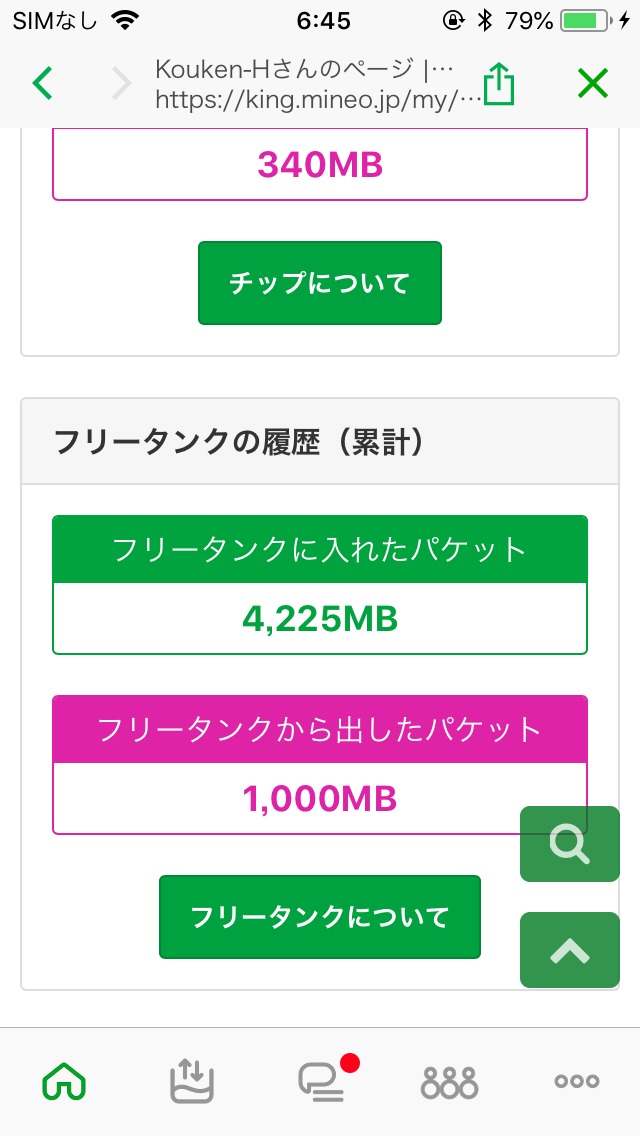Image resolution: width=640 pixels, height=1136 pixels.
Task: Tap the 4,225MB value
Action: point(320,620)
